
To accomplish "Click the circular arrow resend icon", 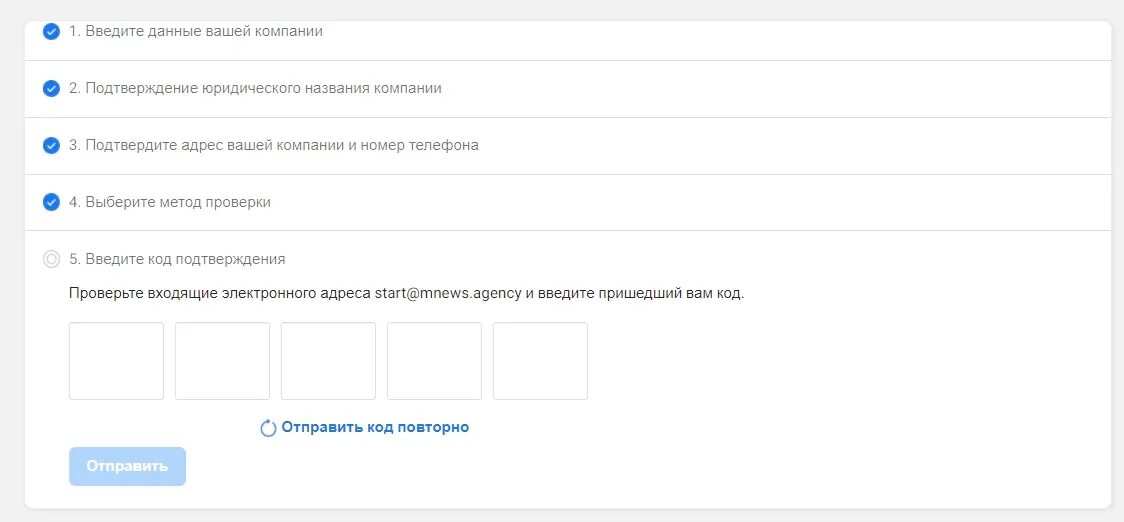I will (x=268, y=428).
